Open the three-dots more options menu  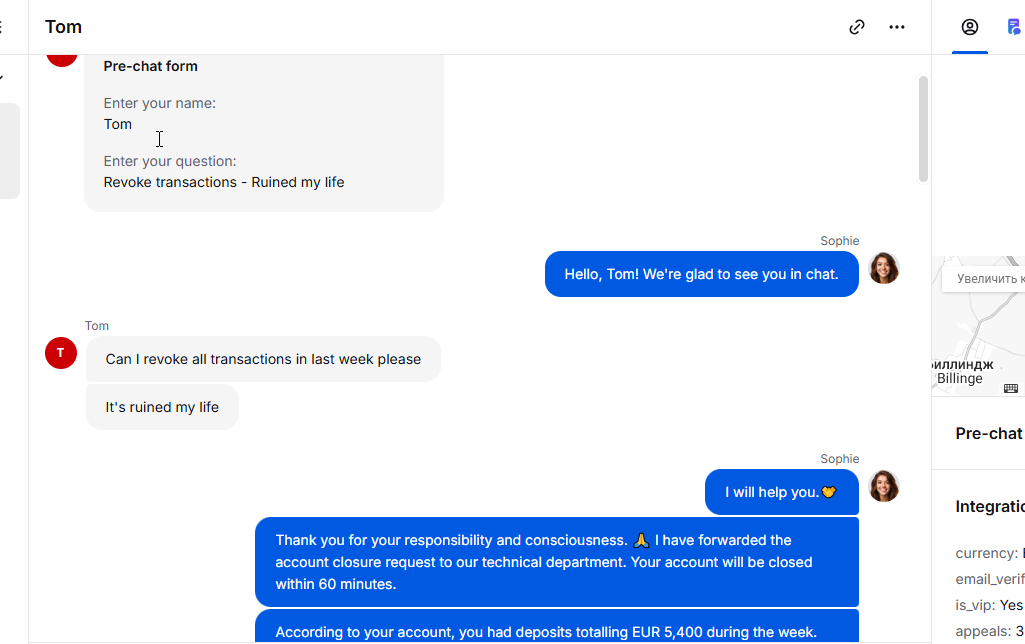tap(897, 27)
